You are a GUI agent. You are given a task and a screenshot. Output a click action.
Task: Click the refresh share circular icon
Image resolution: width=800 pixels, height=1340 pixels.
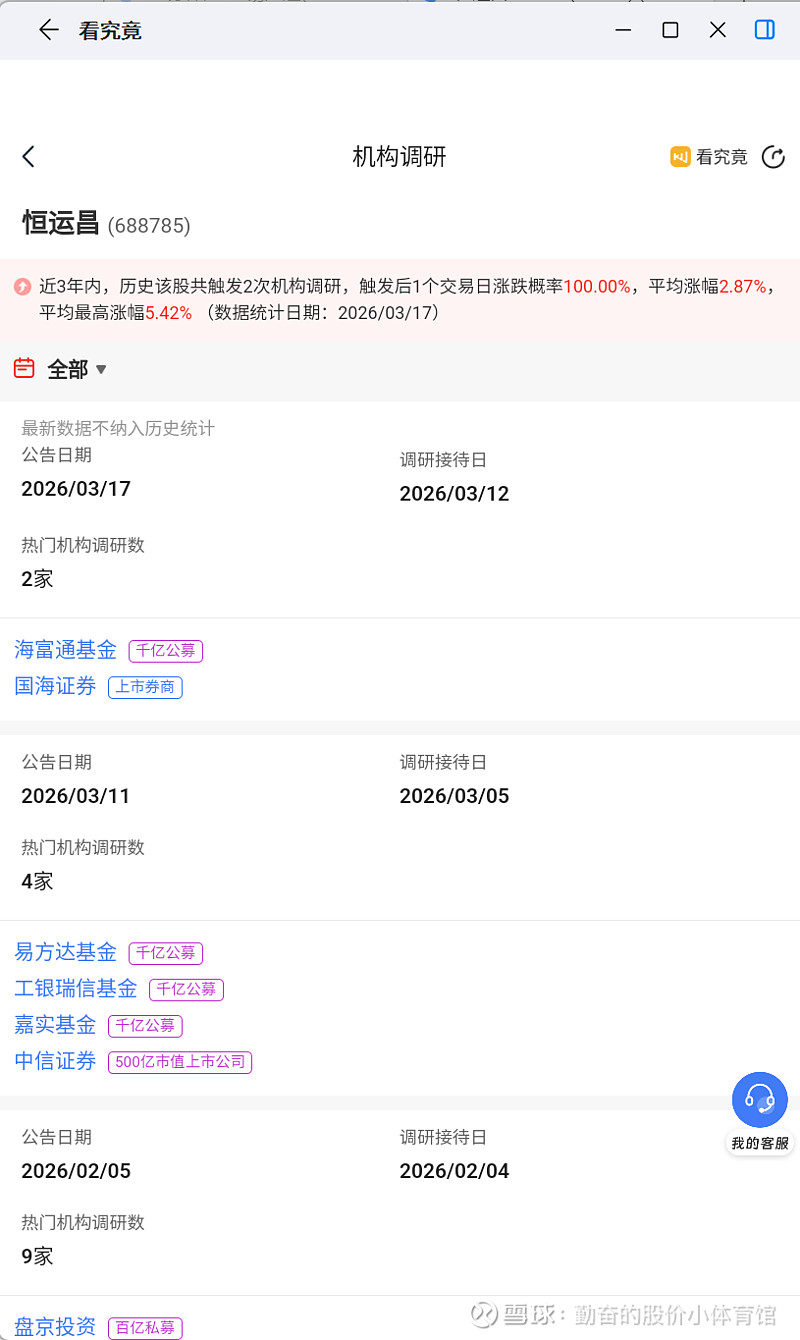click(773, 157)
